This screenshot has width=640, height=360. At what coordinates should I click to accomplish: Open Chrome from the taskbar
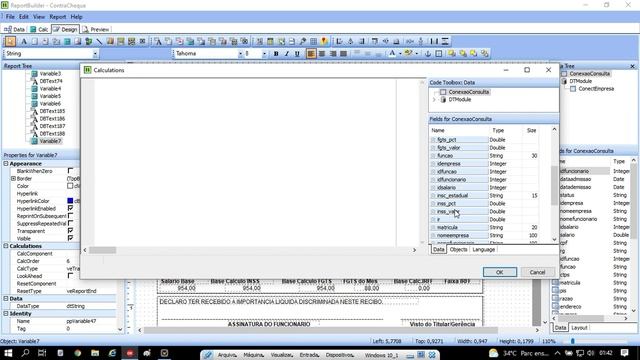point(78,353)
